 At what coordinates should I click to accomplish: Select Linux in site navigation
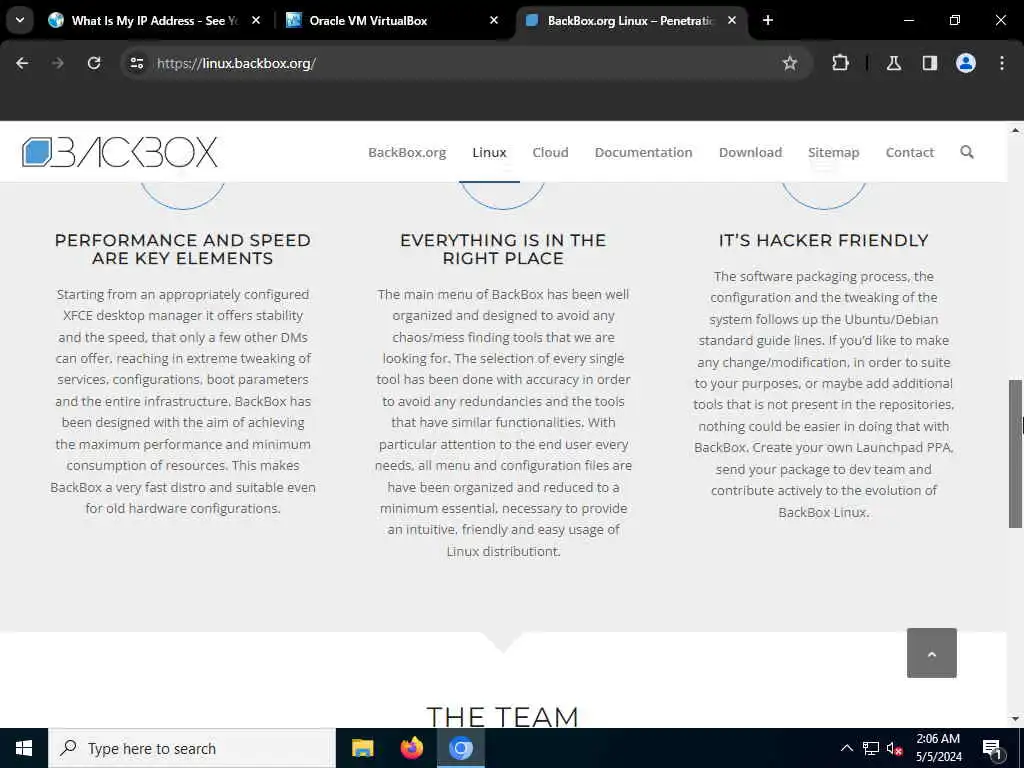pos(489,152)
